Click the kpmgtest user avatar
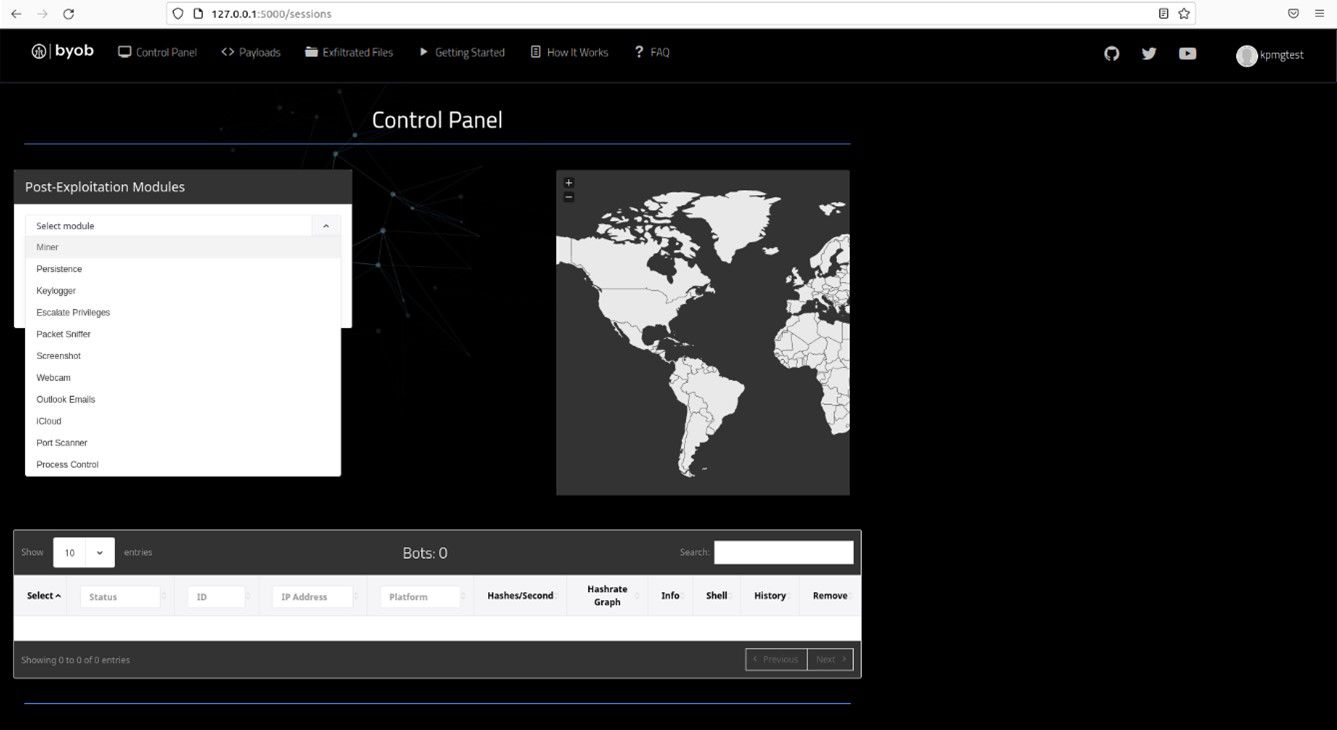 (x=1246, y=56)
